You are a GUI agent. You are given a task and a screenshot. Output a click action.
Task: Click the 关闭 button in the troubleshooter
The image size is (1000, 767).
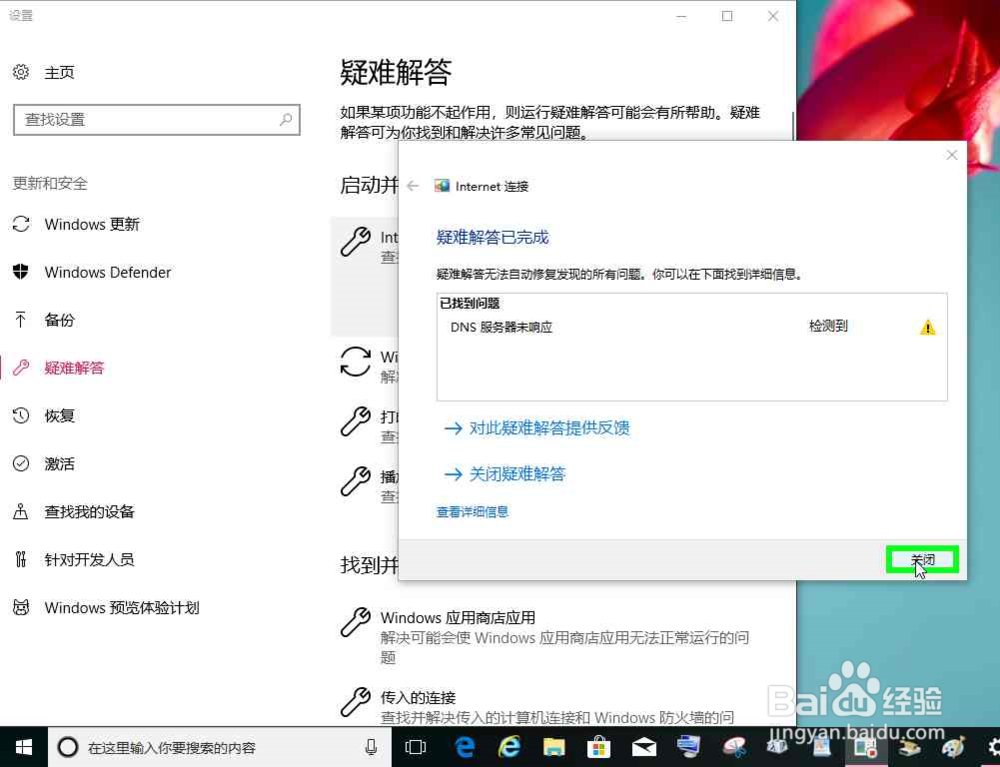(x=921, y=559)
